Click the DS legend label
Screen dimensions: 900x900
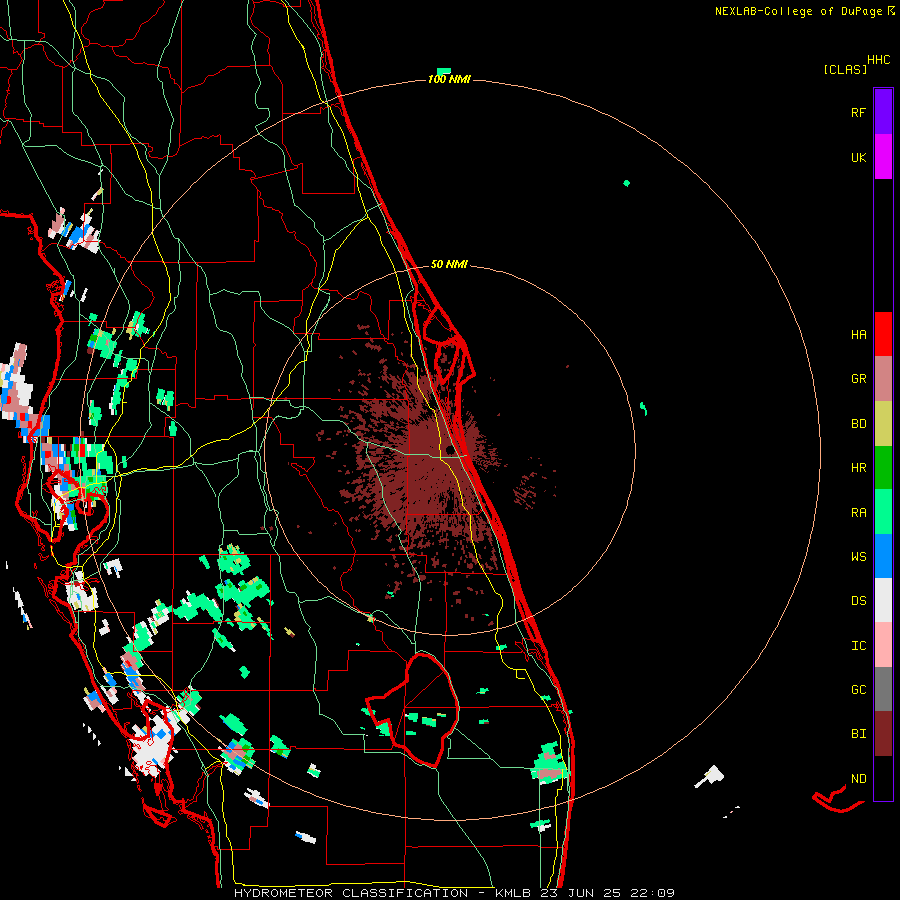858,601
